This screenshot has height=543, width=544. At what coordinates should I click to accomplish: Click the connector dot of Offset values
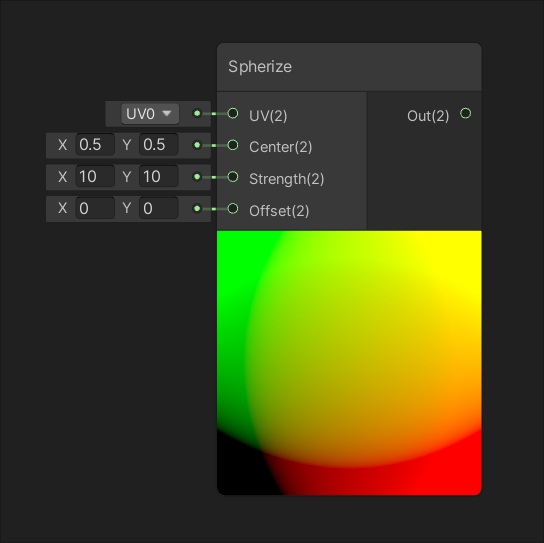pyautogui.click(x=197, y=209)
